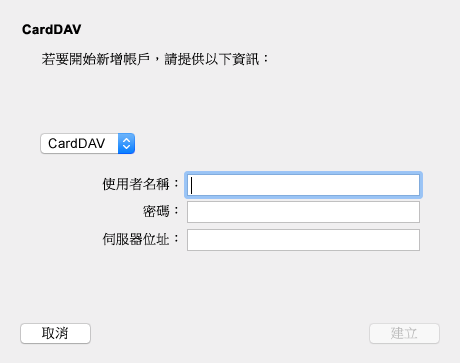
Task: Click the CardDAV text inside the popup button
Action: point(77,144)
